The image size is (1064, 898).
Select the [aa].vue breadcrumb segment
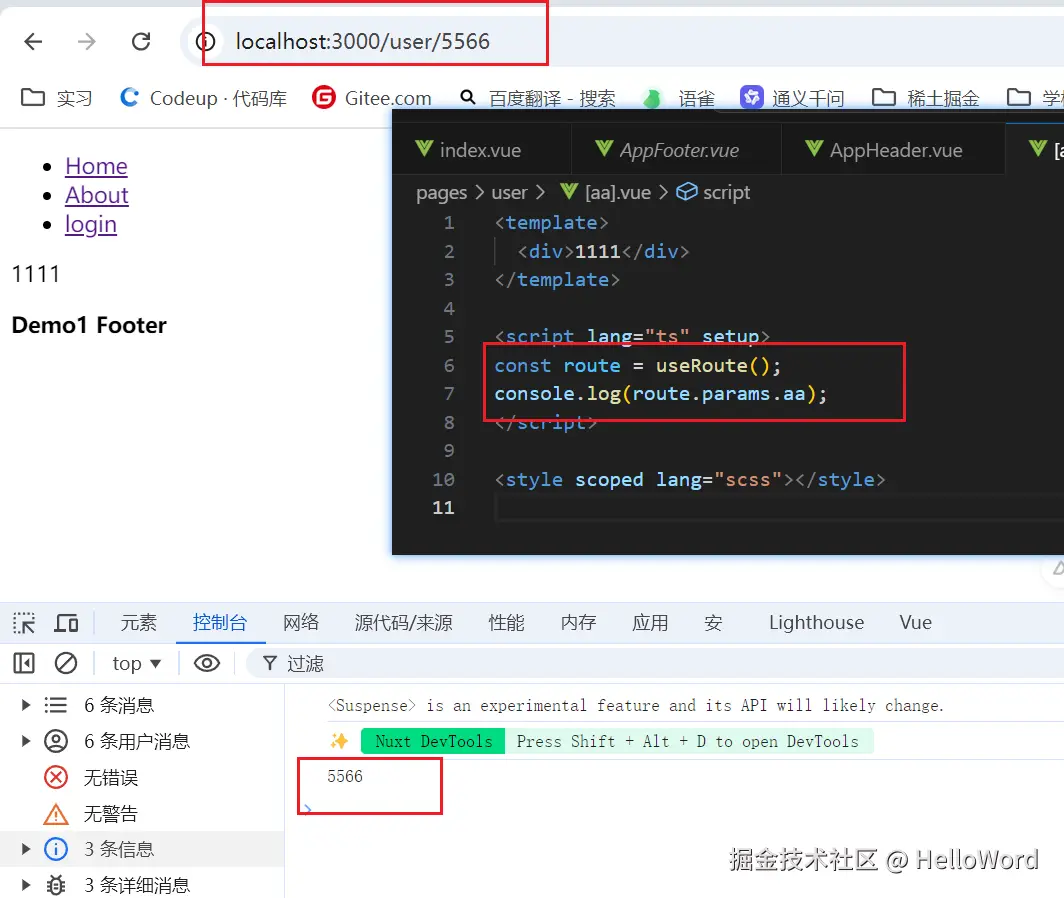(x=605, y=193)
